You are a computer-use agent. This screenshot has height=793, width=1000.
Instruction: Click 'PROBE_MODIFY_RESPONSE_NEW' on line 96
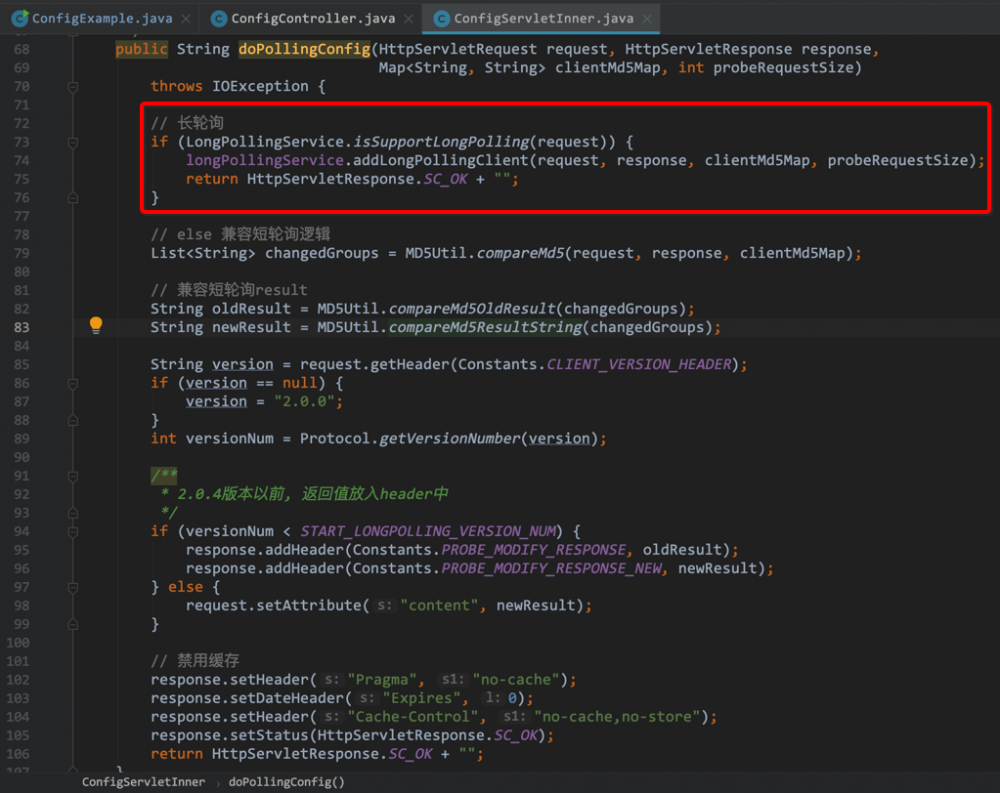pyautogui.click(x=552, y=568)
